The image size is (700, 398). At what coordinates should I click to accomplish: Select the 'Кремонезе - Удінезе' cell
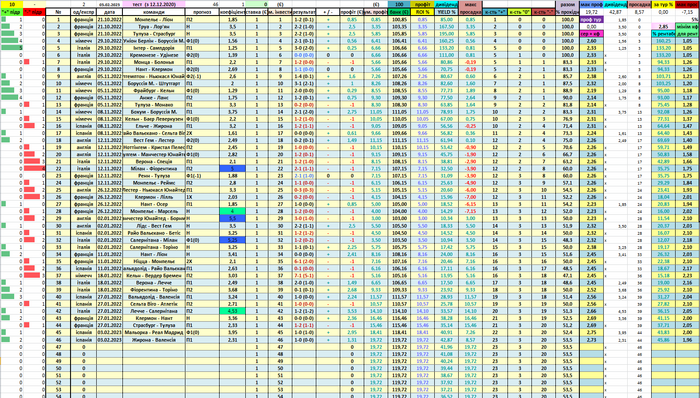pos(154,55)
